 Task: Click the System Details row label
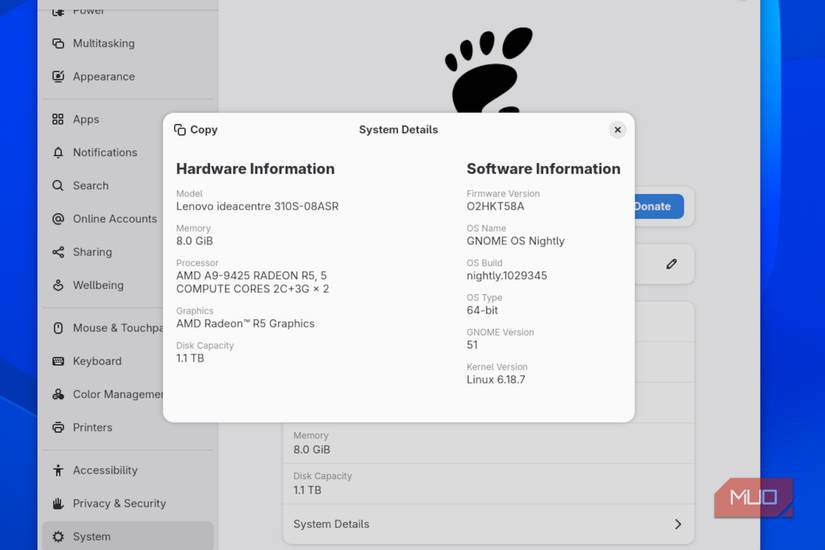pos(331,524)
